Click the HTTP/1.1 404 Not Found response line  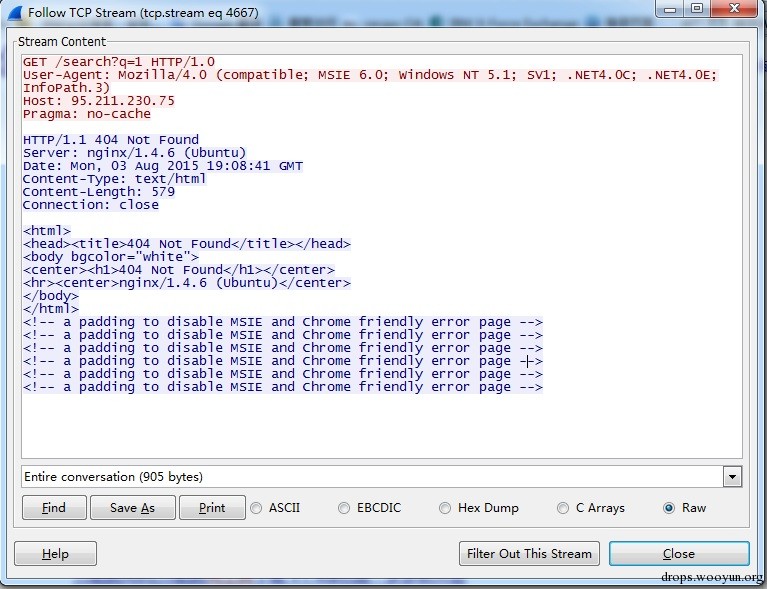pyautogui.click(x=110, y=140)
